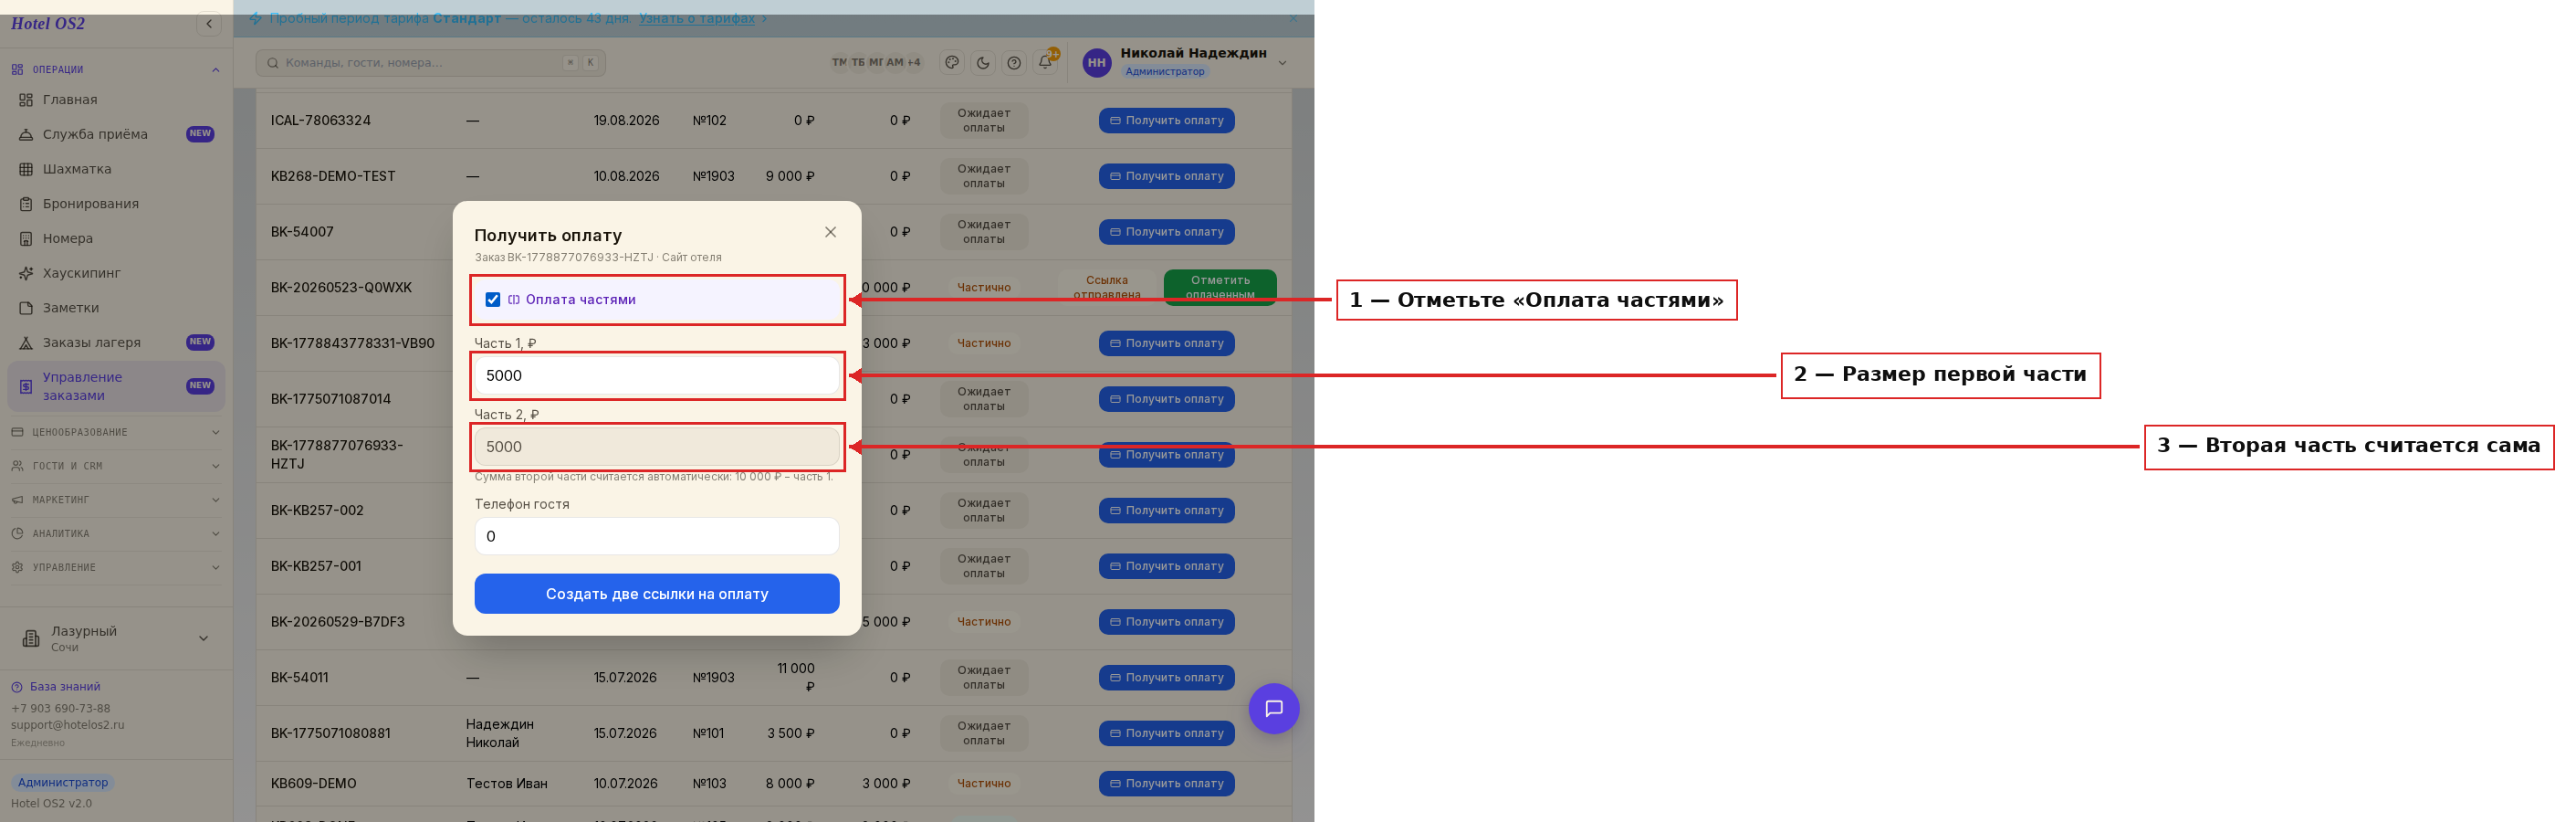Image resolution: width=2576 pixels, height=822 pixels.
Task: Open the chat widget bubble
Action: point(1273,708)
